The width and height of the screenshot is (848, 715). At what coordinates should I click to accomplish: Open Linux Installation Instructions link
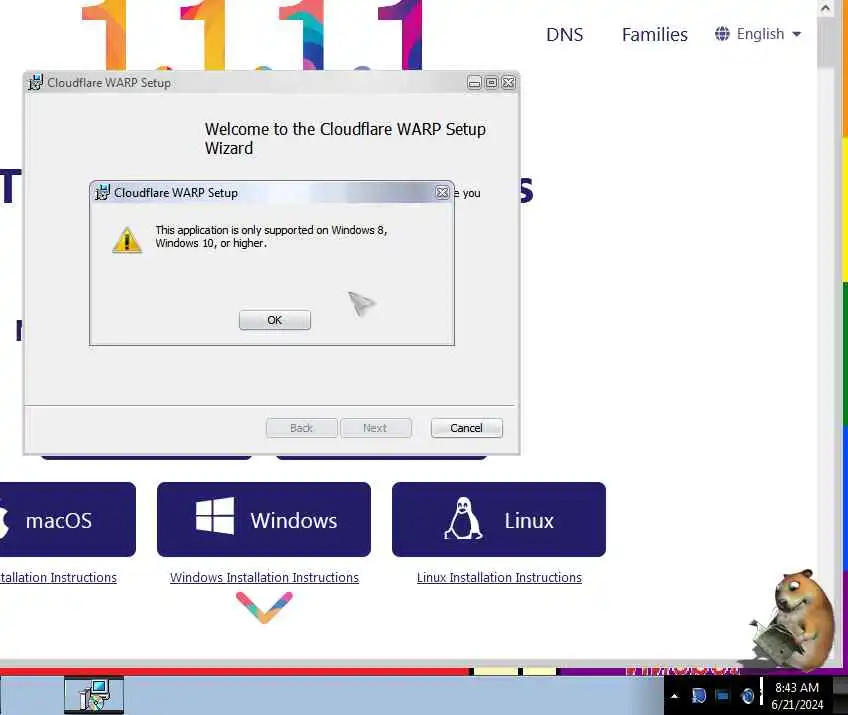499,578
